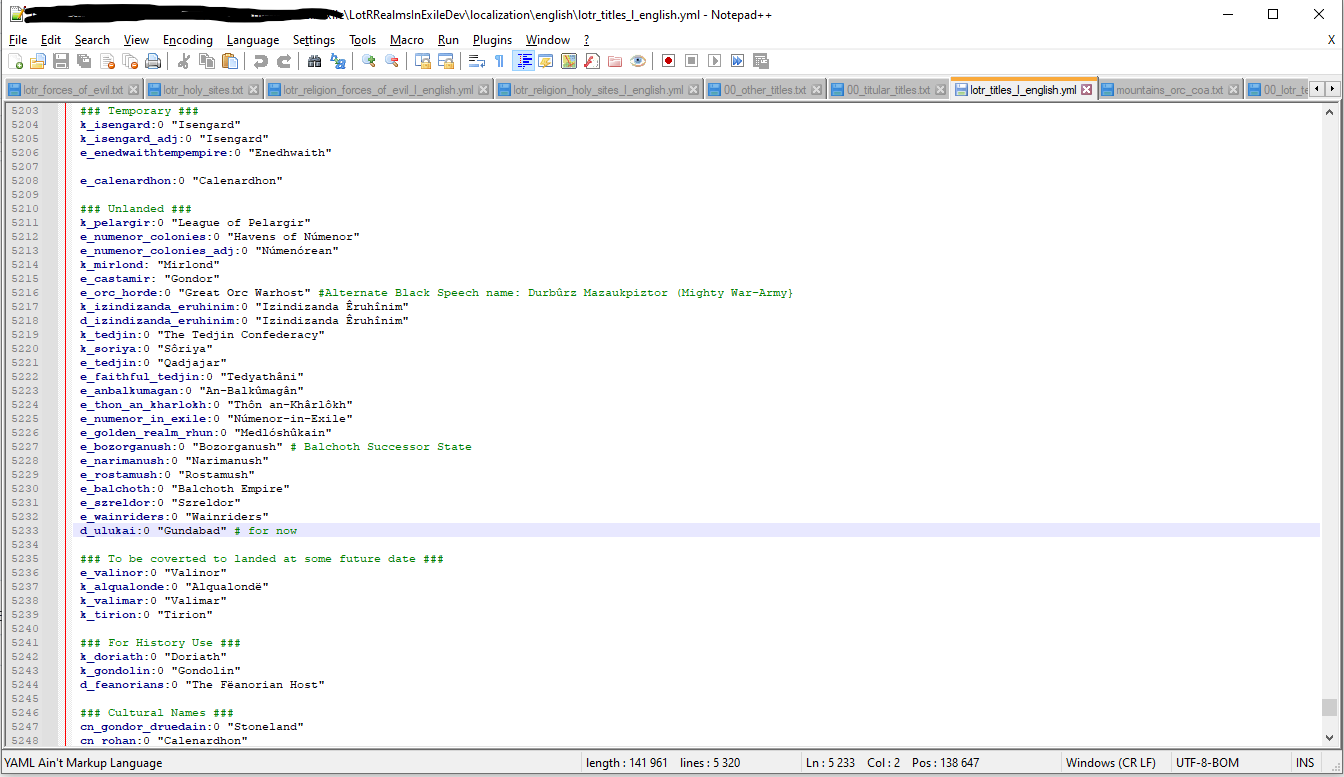The image size is (1344, 777).
Task: Click the Redo arrow icon
Action: click(x=284, y=61)
